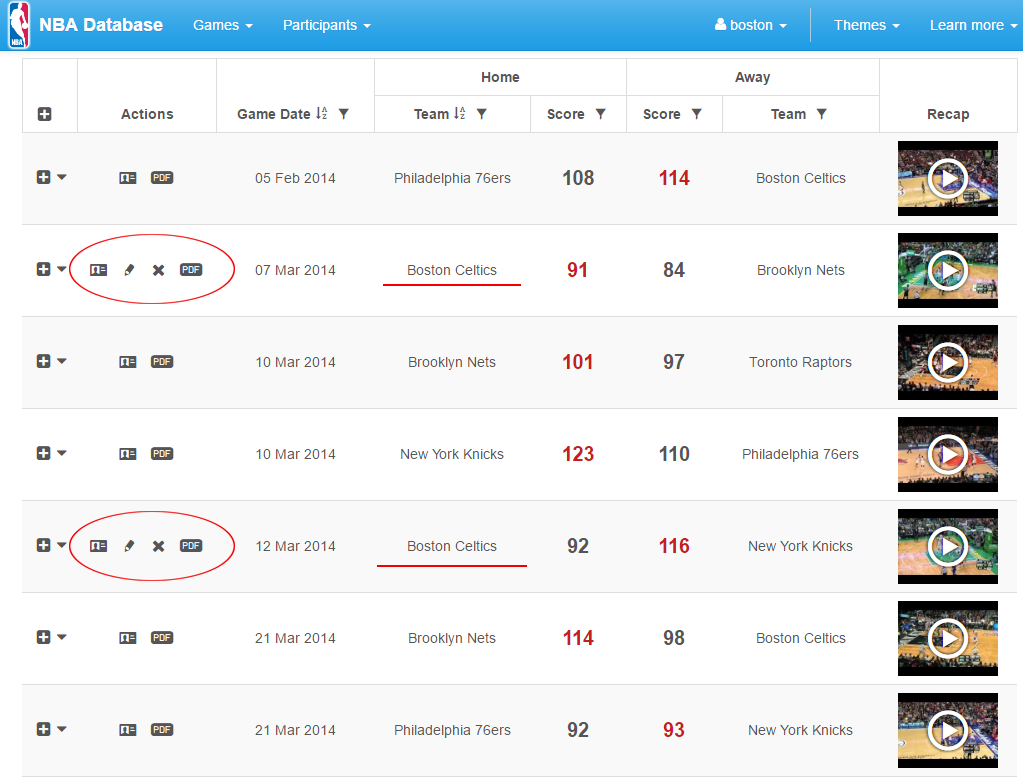Expand the 05 Feb 2014 game row
The width and height of the screenshot is (1023, 782).
click(43, 178)
